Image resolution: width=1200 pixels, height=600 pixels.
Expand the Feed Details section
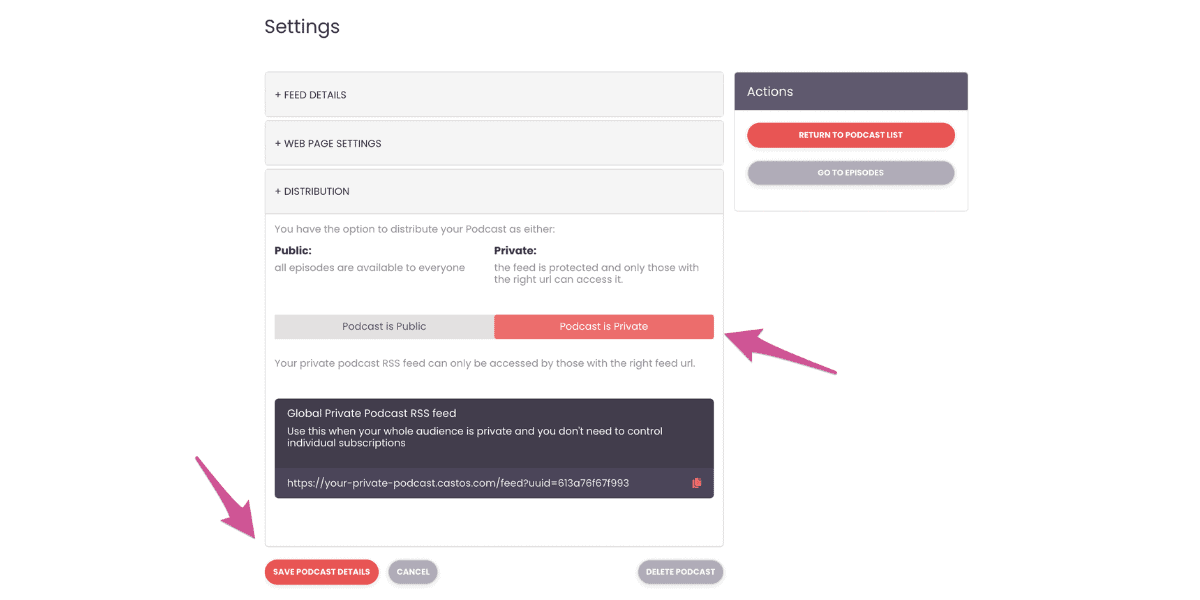tap(494, 95)
